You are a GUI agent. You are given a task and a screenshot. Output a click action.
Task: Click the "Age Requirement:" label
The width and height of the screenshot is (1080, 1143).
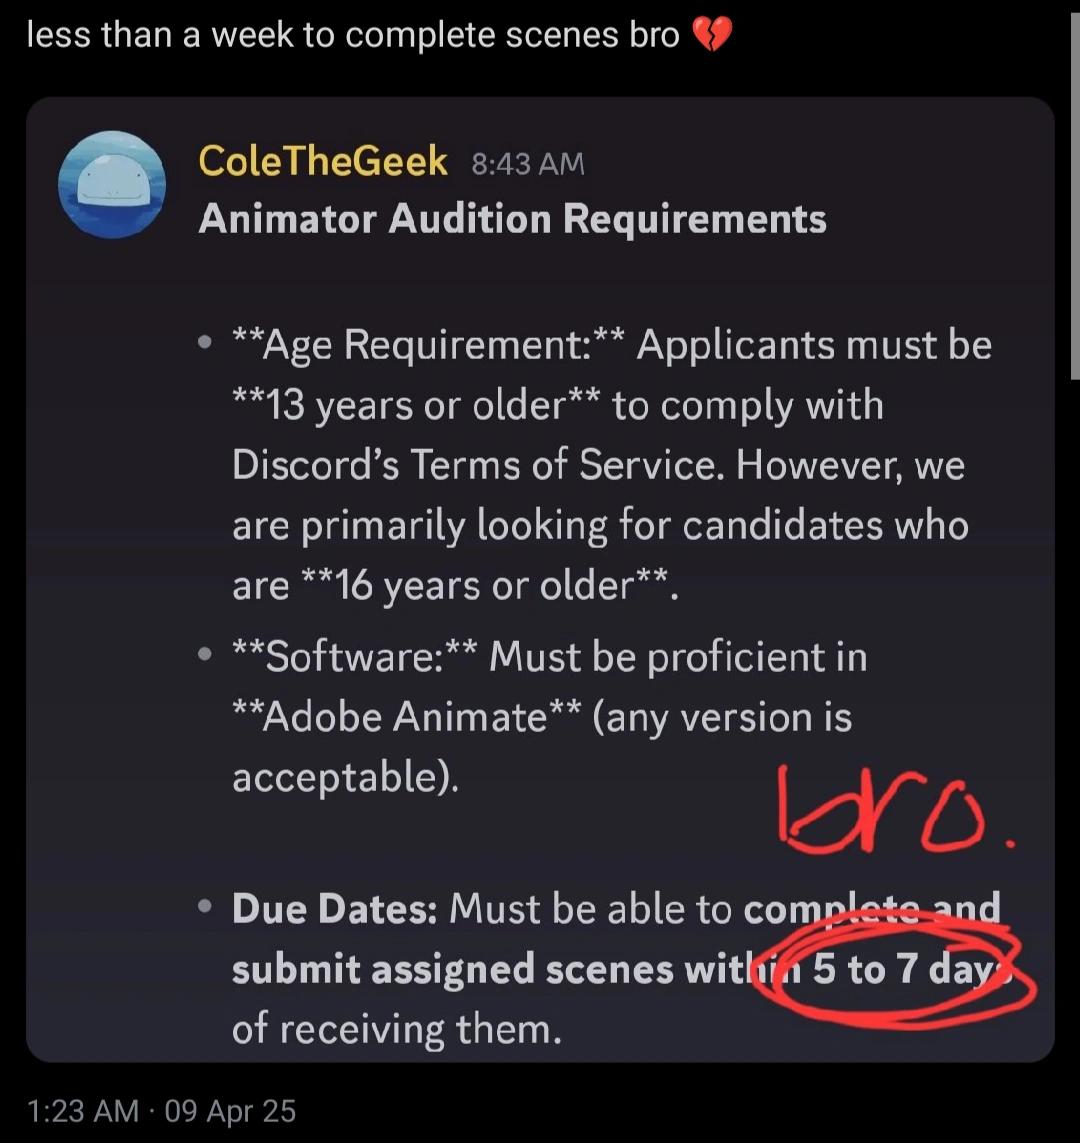420,345
